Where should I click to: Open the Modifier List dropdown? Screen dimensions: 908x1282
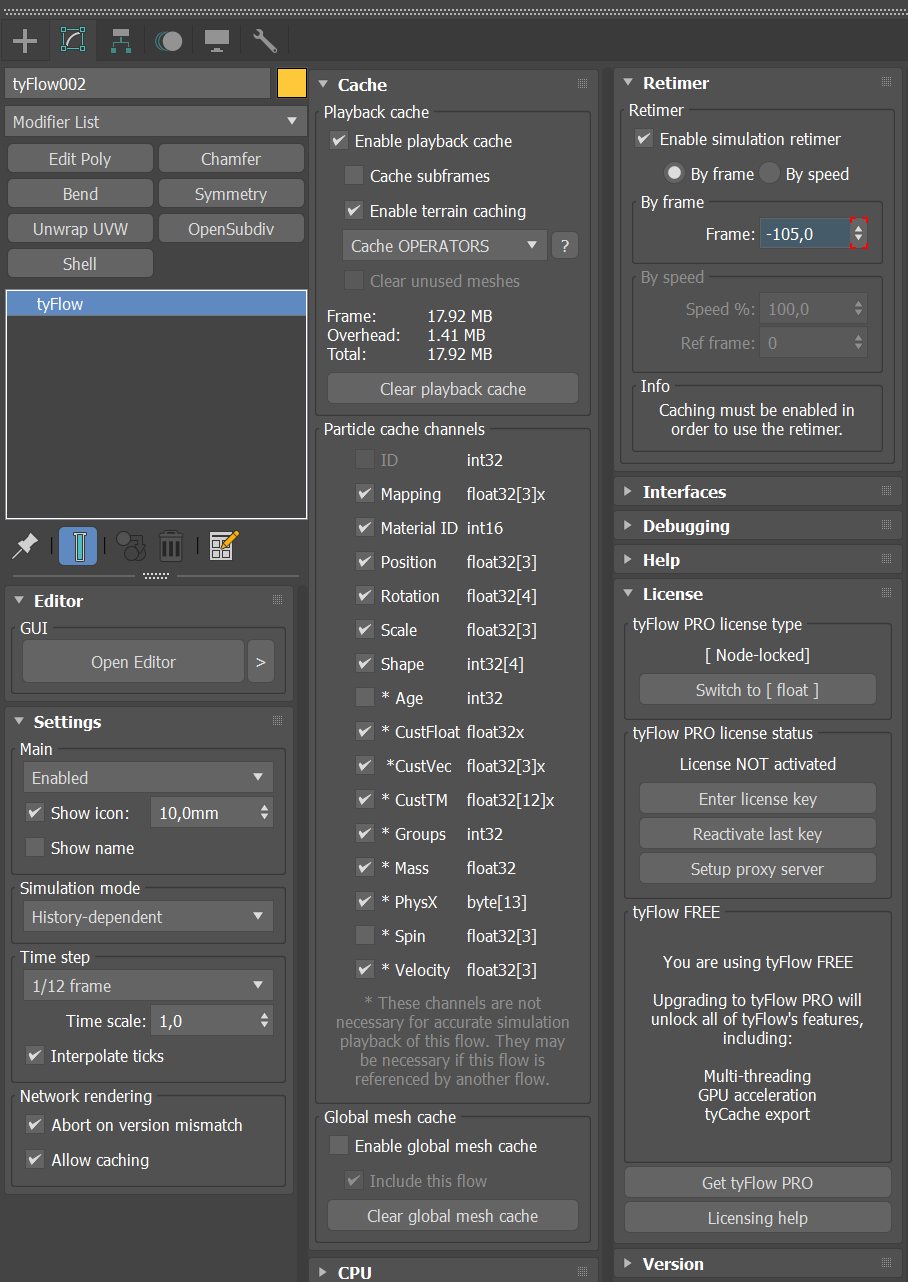pyautogui.click(x=156, y=122)
